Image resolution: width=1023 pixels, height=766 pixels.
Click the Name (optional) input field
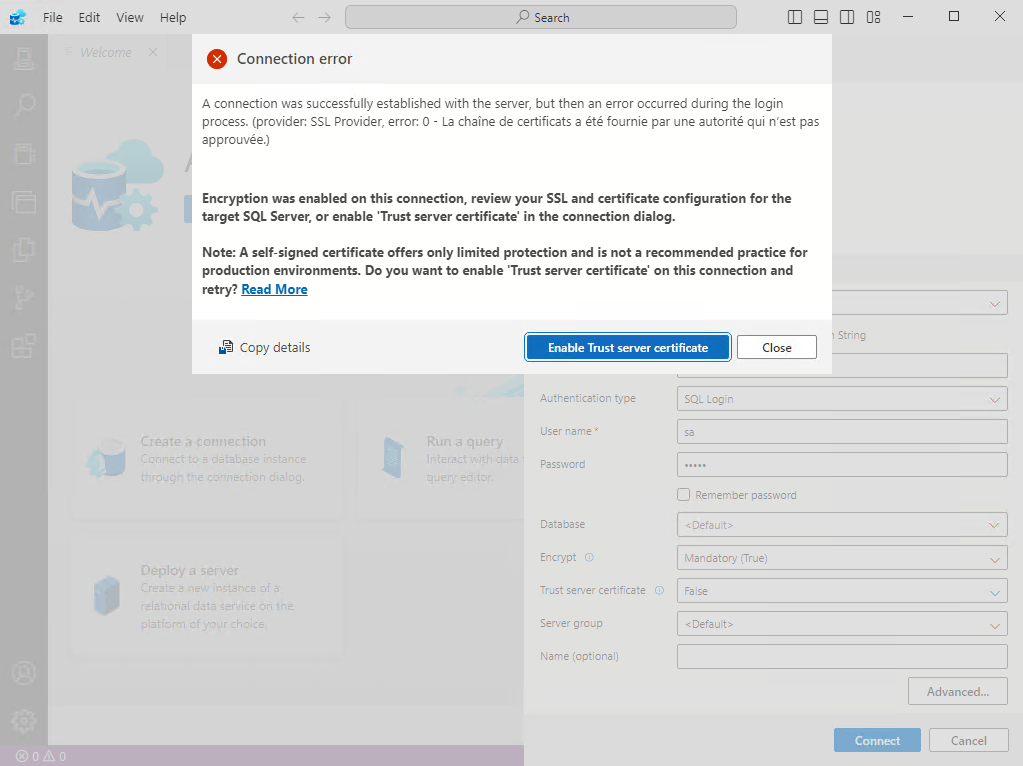point(842,656)
